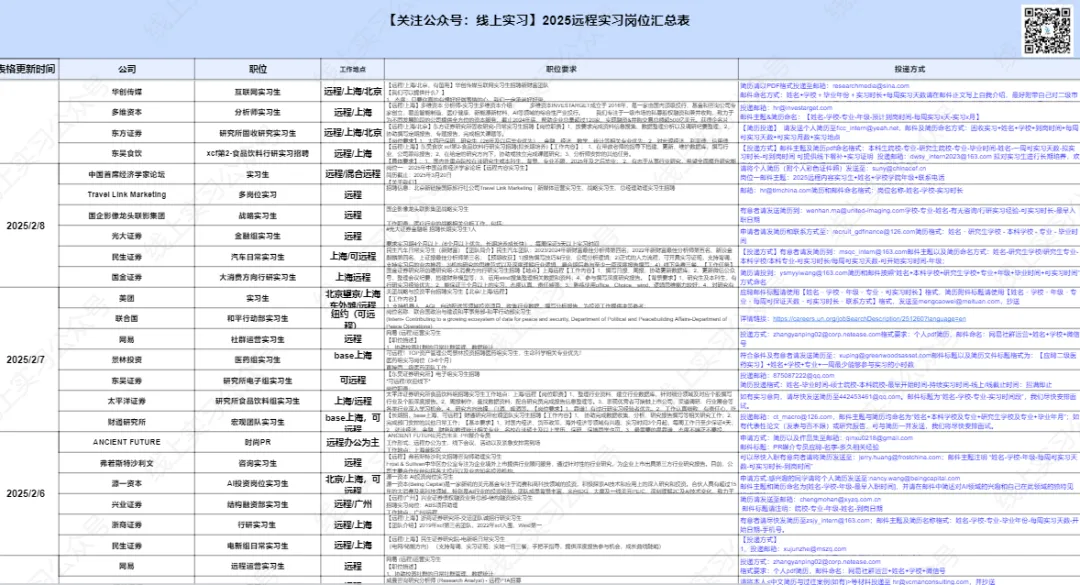Image resolution: width=1080 pixels, height=585 pixels.
Task: Select the company cell '东吴食饮'
Action: pos(127,154)
